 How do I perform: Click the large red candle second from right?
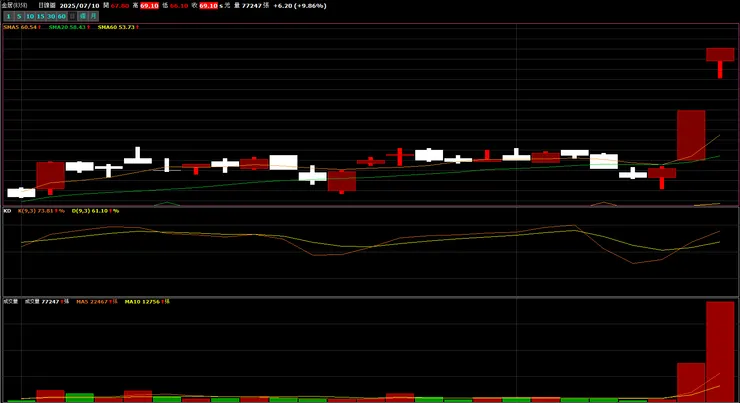(x=691, y=135)
